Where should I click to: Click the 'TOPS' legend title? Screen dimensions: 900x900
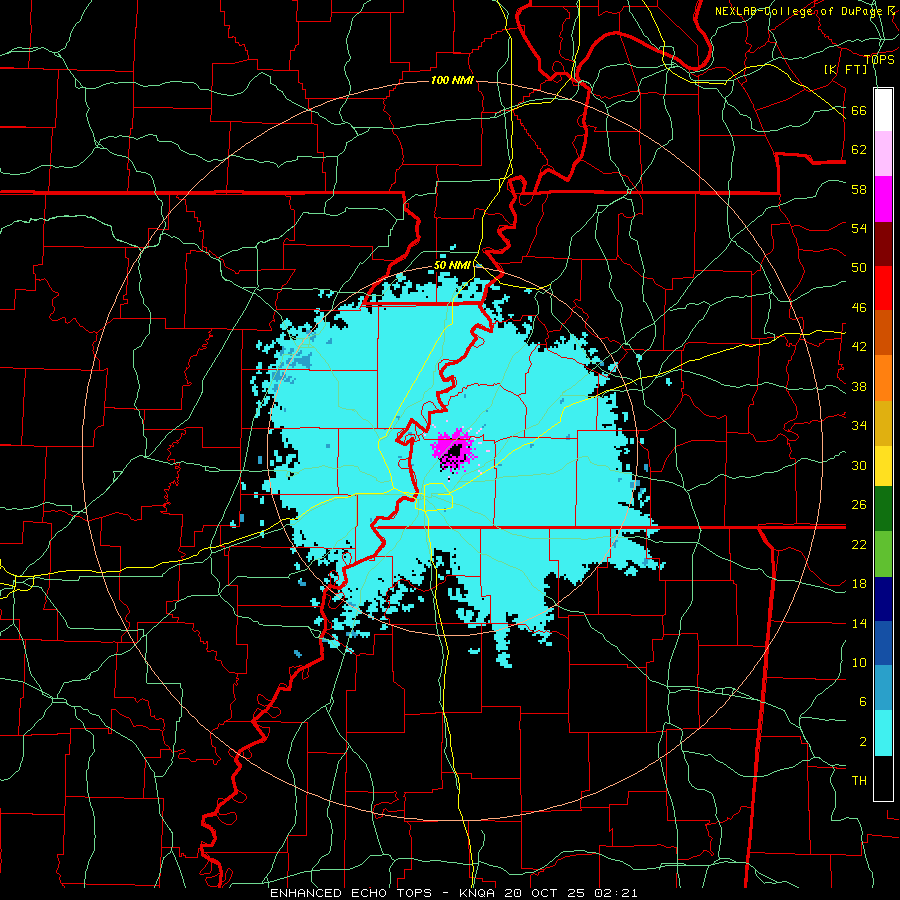(x=879, y=59)
